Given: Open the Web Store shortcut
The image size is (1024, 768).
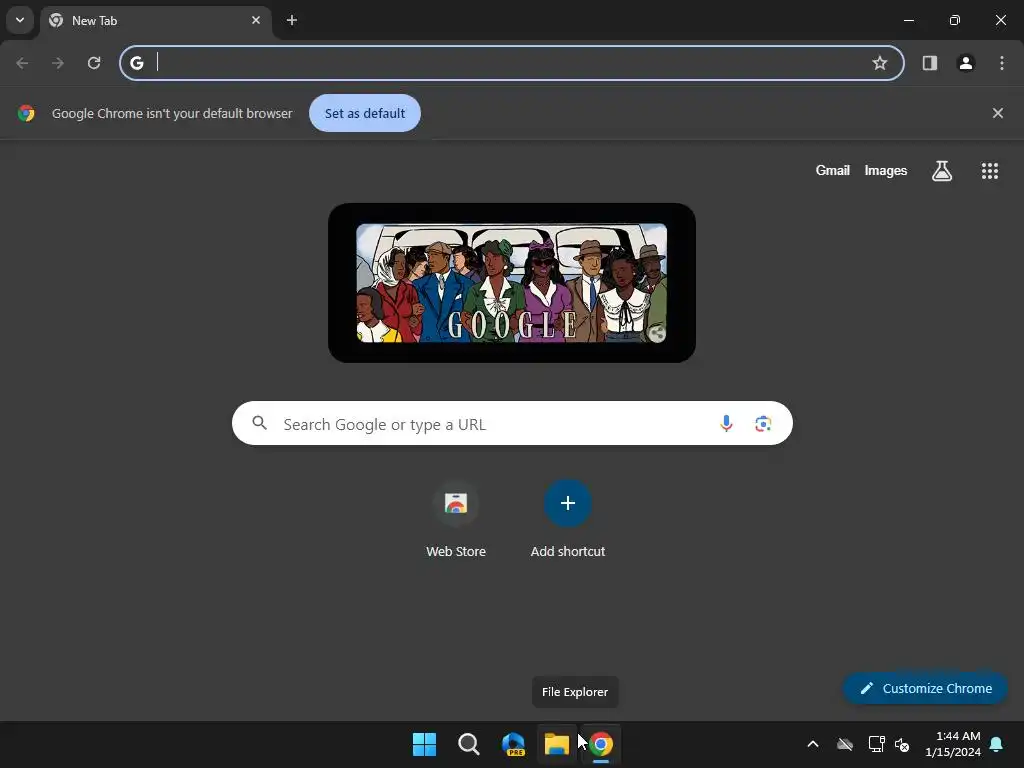Looking at the screenshot, I should pos(456,520).
